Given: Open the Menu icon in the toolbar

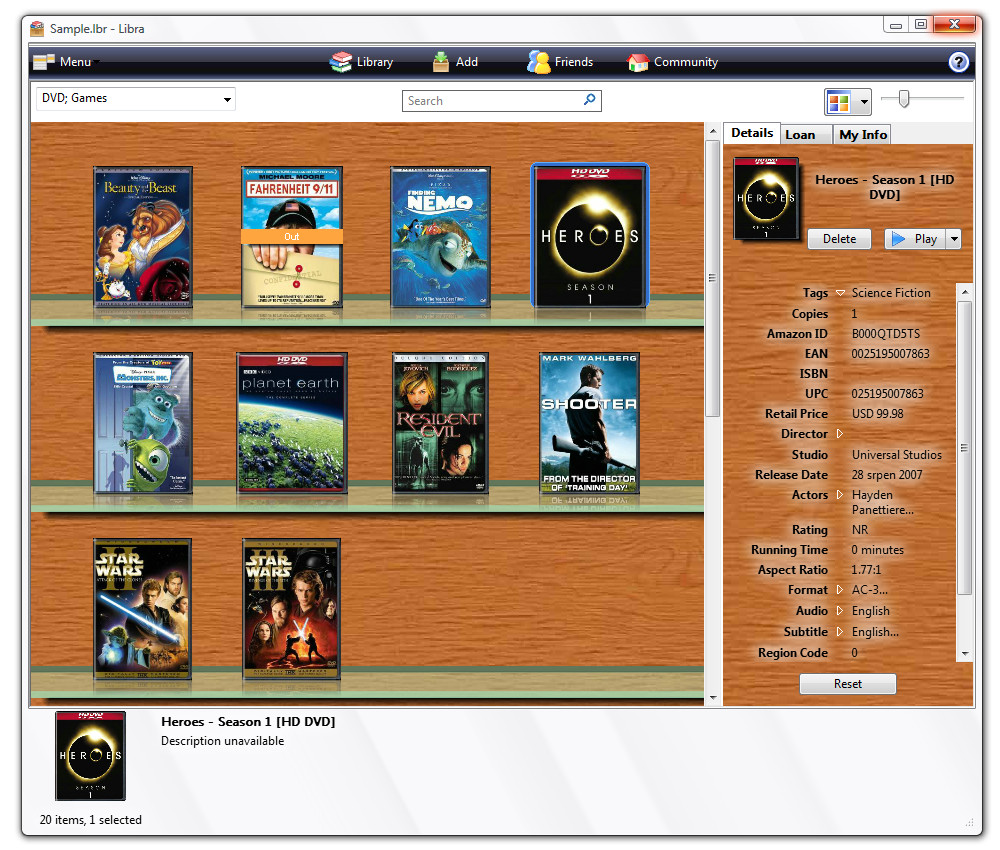Looking at the screenshot, I should pyautogui.click(x=43, y=62).
